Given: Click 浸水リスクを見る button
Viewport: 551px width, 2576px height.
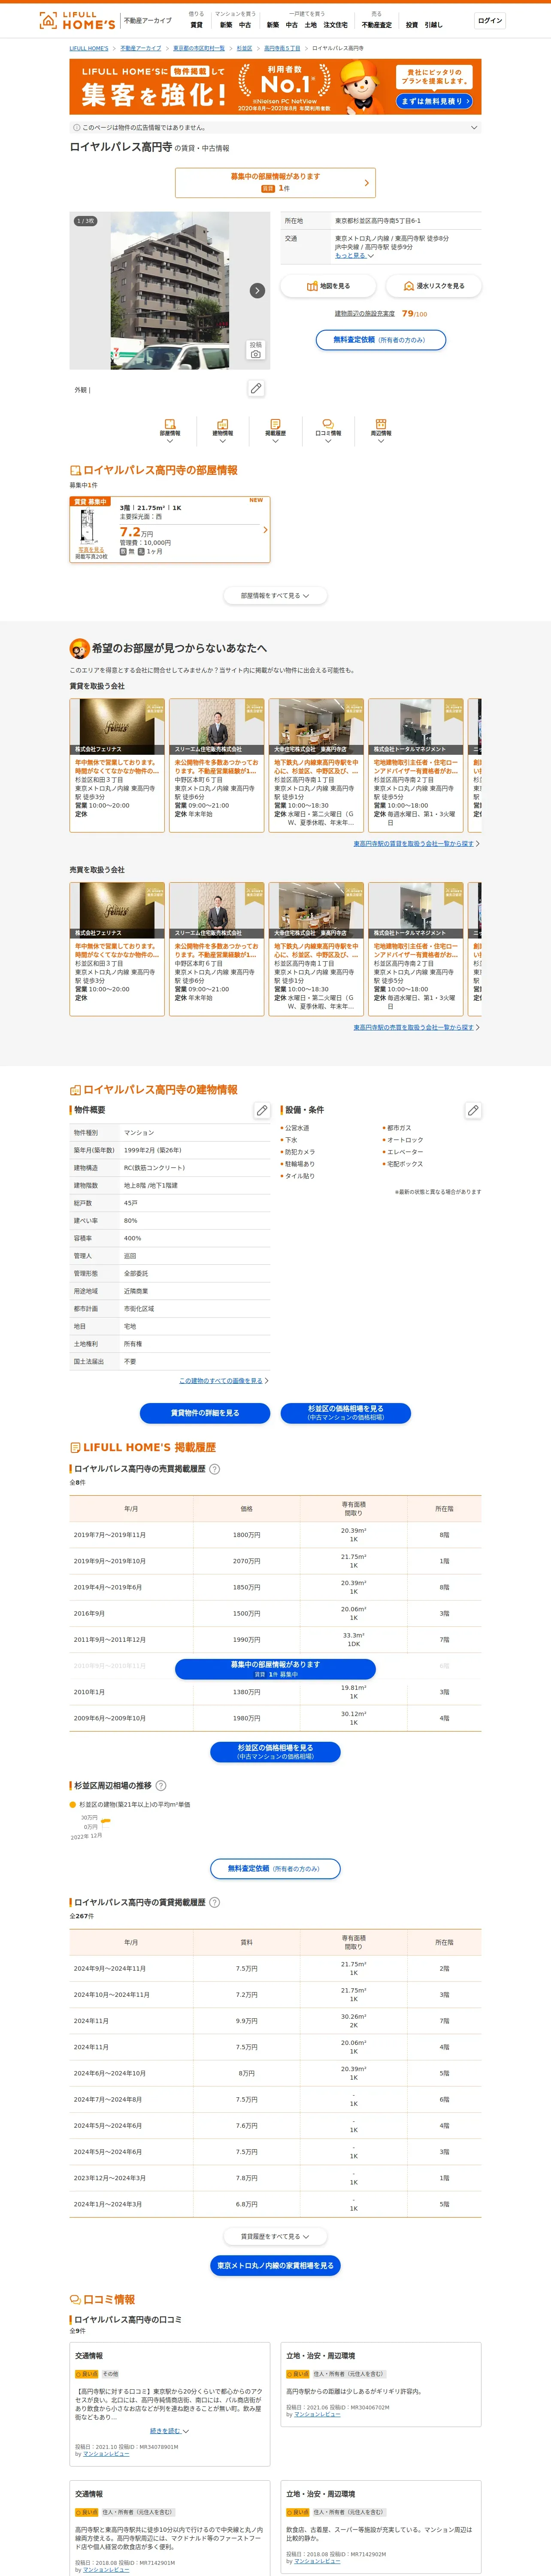Looking at the screenshot, I should point(434,286).
